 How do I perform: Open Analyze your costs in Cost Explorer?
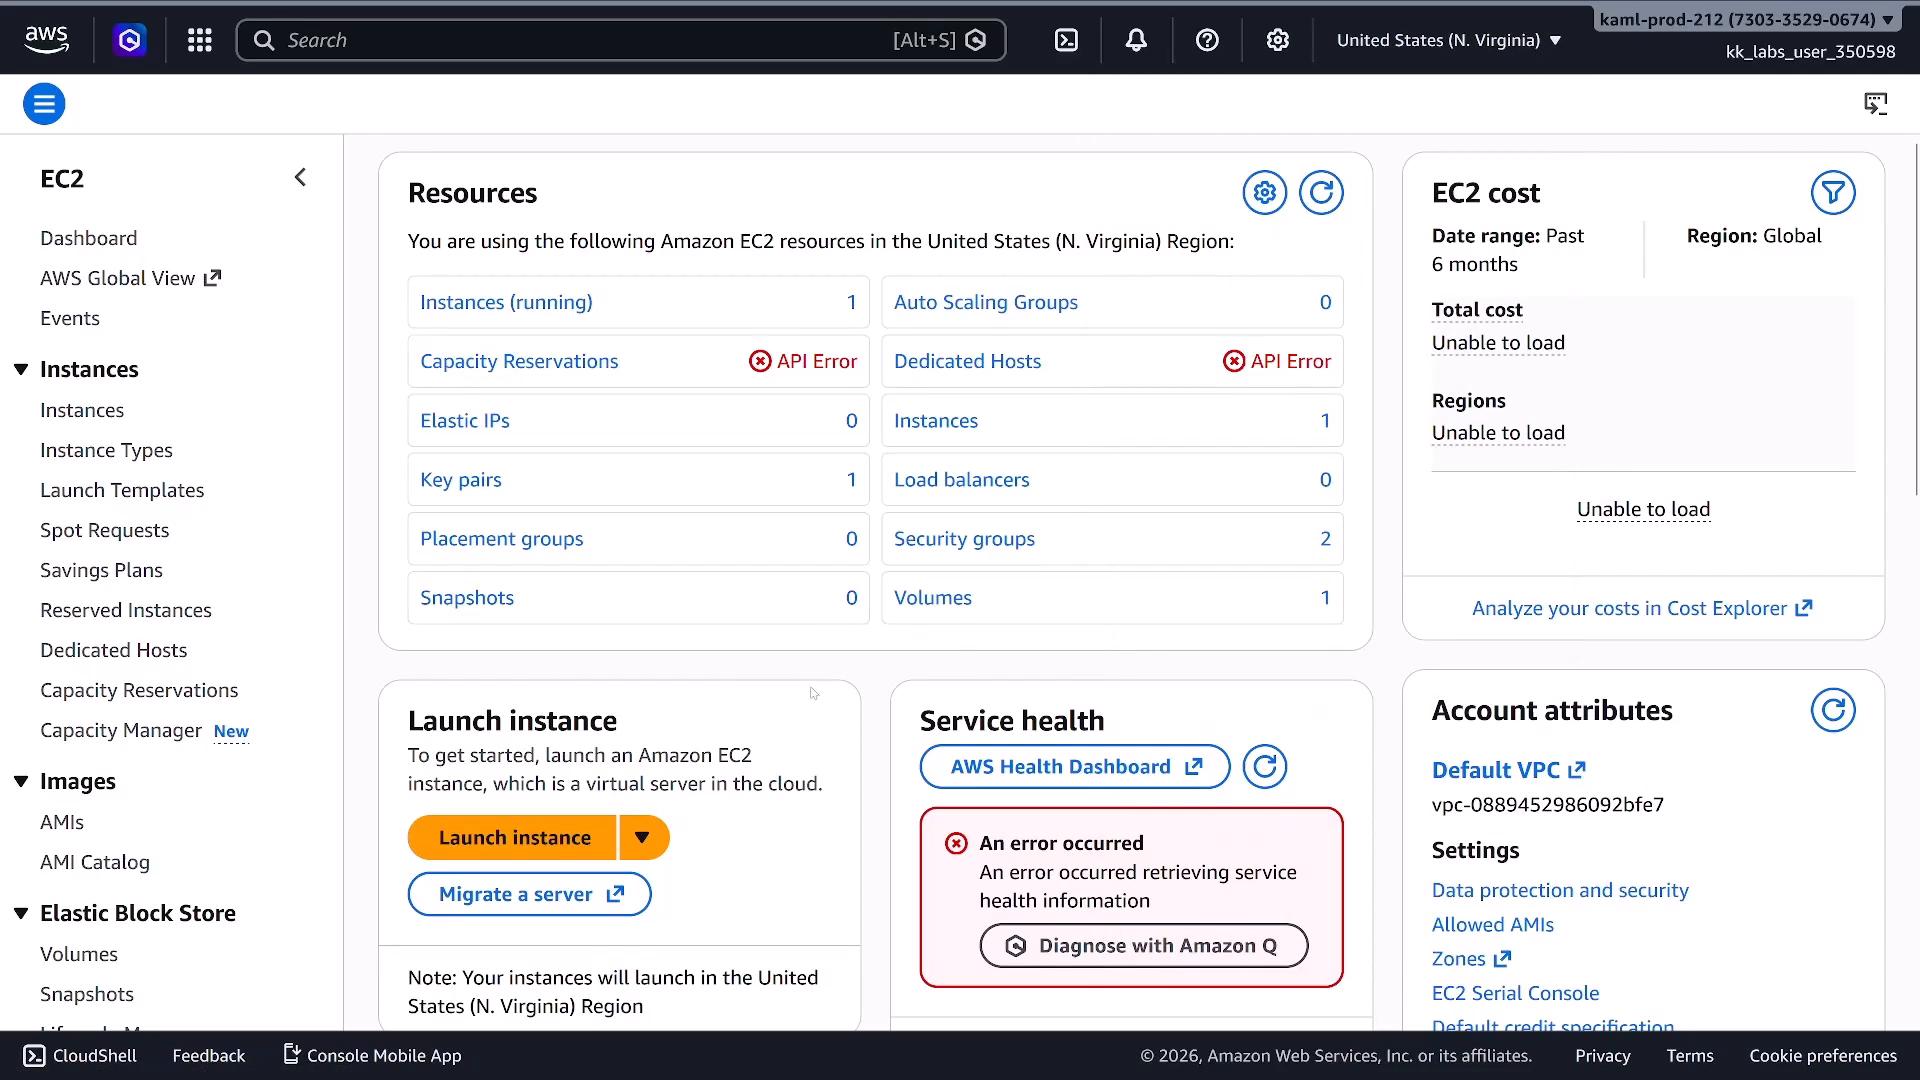click(x=1642, y=608)
